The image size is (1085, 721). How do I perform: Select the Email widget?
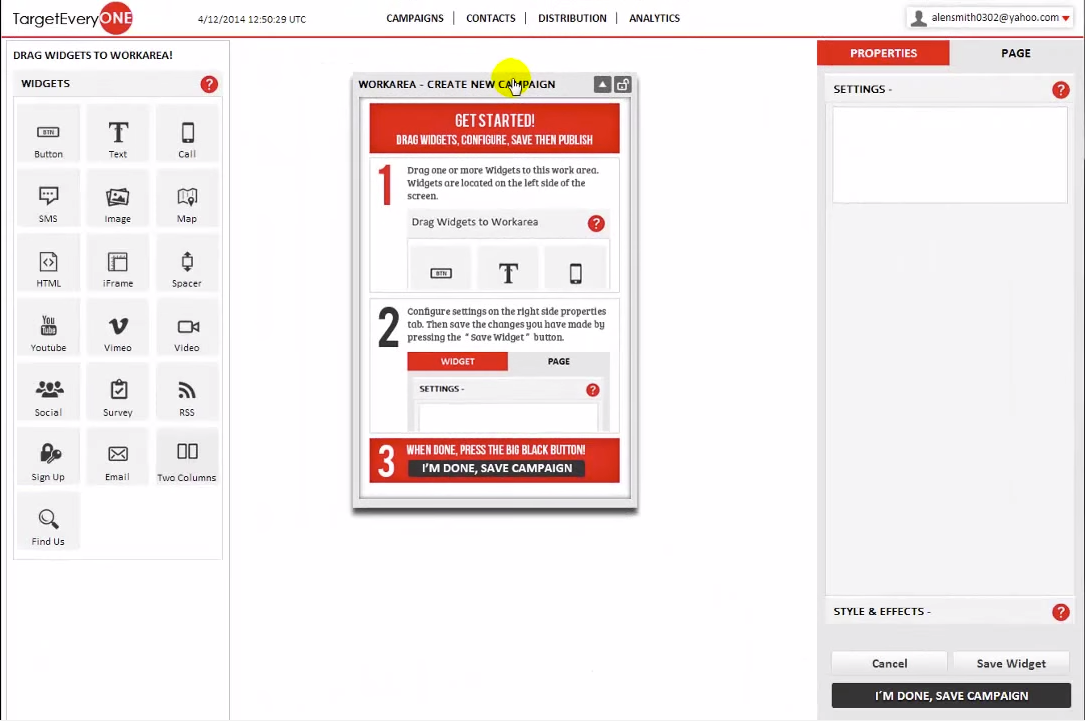pyautogui.click(x=118, y=458)
